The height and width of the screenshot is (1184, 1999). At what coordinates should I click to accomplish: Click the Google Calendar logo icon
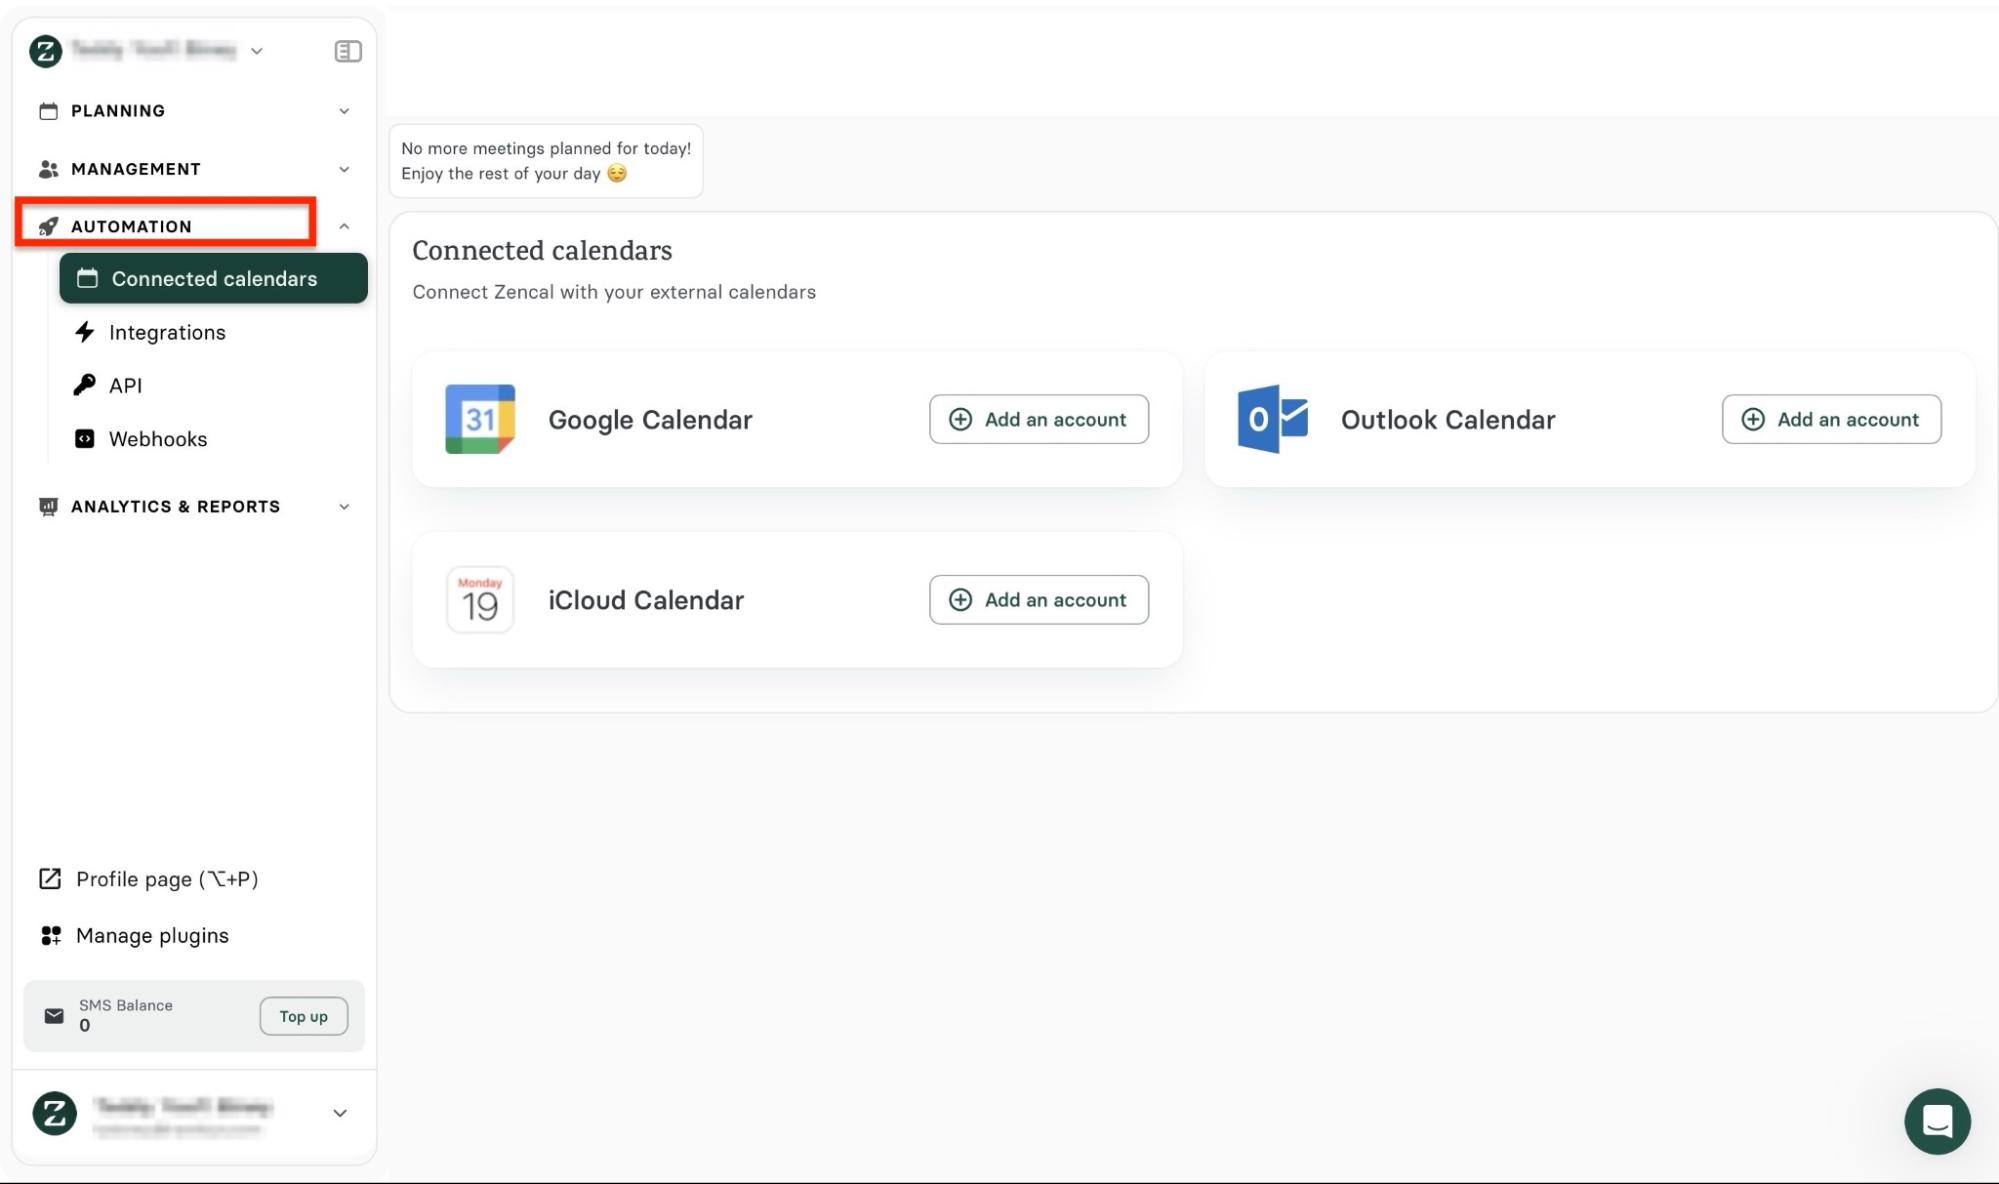pos(480,419)
